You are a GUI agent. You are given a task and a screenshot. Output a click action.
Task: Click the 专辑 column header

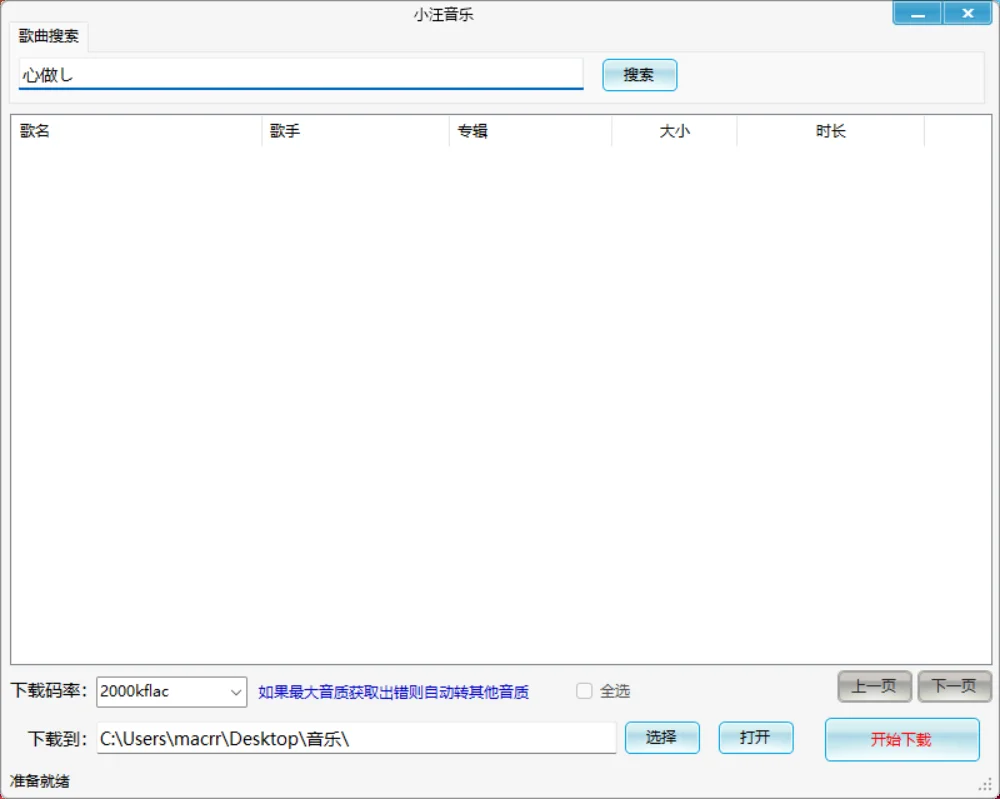pos(469,131)
